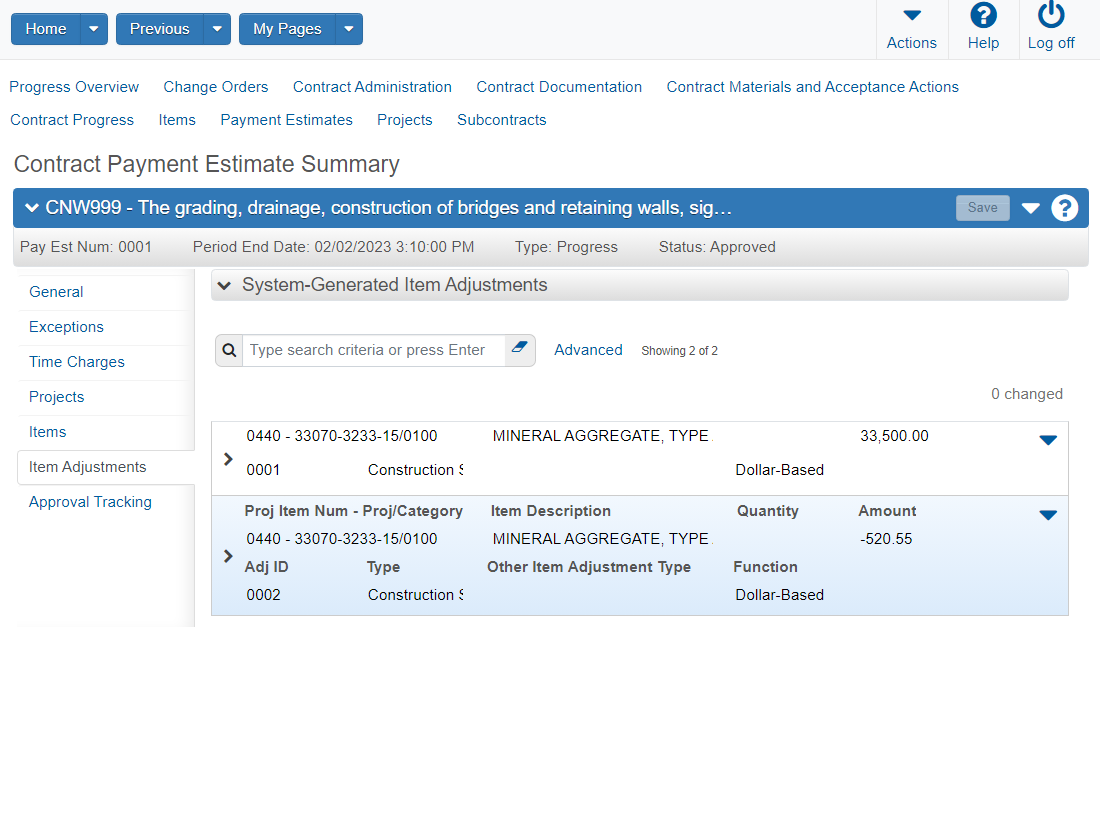Open the Contract Progress menu
The width and height of the screenshot is (1100, 826).
tap(72, 120)
